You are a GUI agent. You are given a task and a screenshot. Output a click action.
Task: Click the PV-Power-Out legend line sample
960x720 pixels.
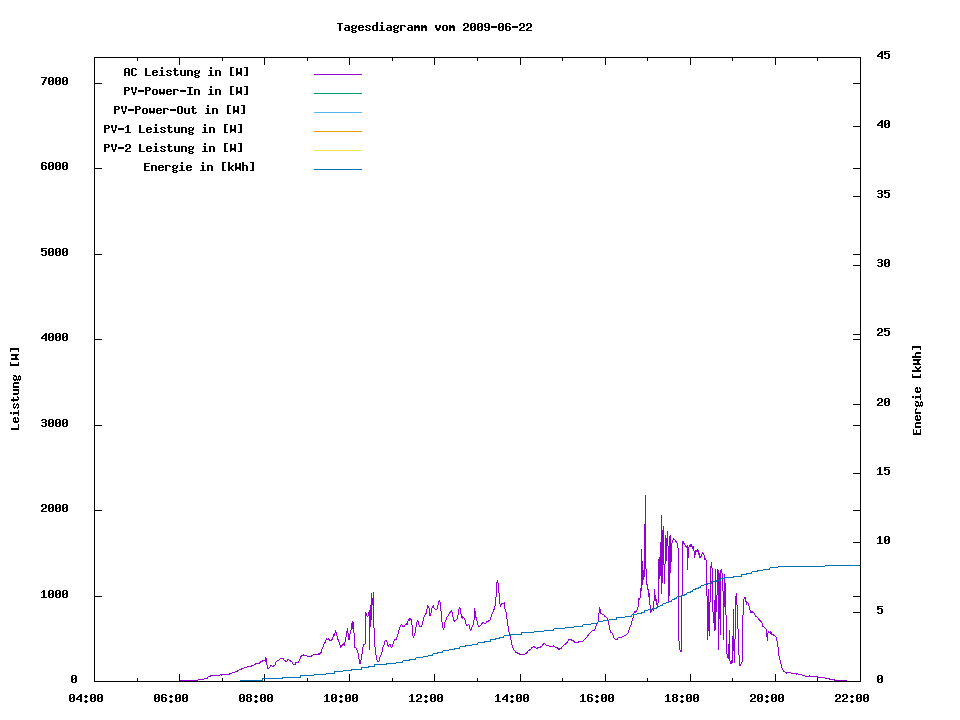[x=337, y=112]
